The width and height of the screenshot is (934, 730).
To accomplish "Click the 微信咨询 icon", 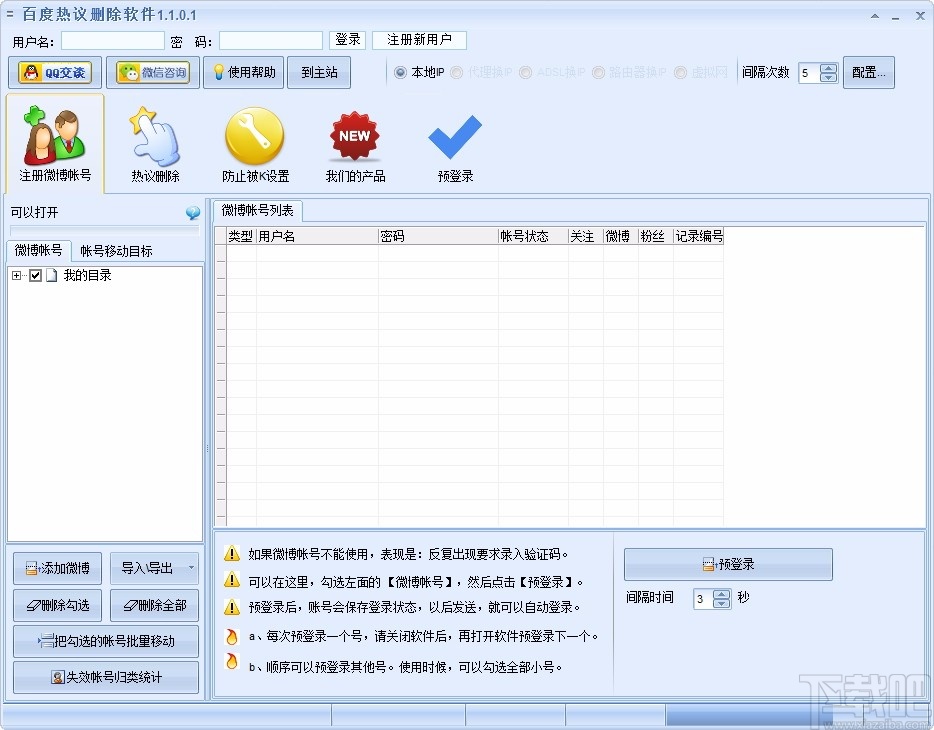I will [152, 72].
